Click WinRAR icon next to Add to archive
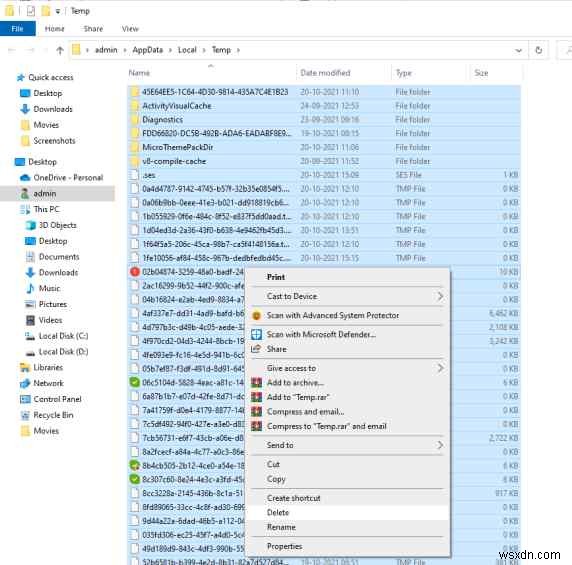This screenshot has width=572, height=565. pyautogui.click(x=256, y=383)
